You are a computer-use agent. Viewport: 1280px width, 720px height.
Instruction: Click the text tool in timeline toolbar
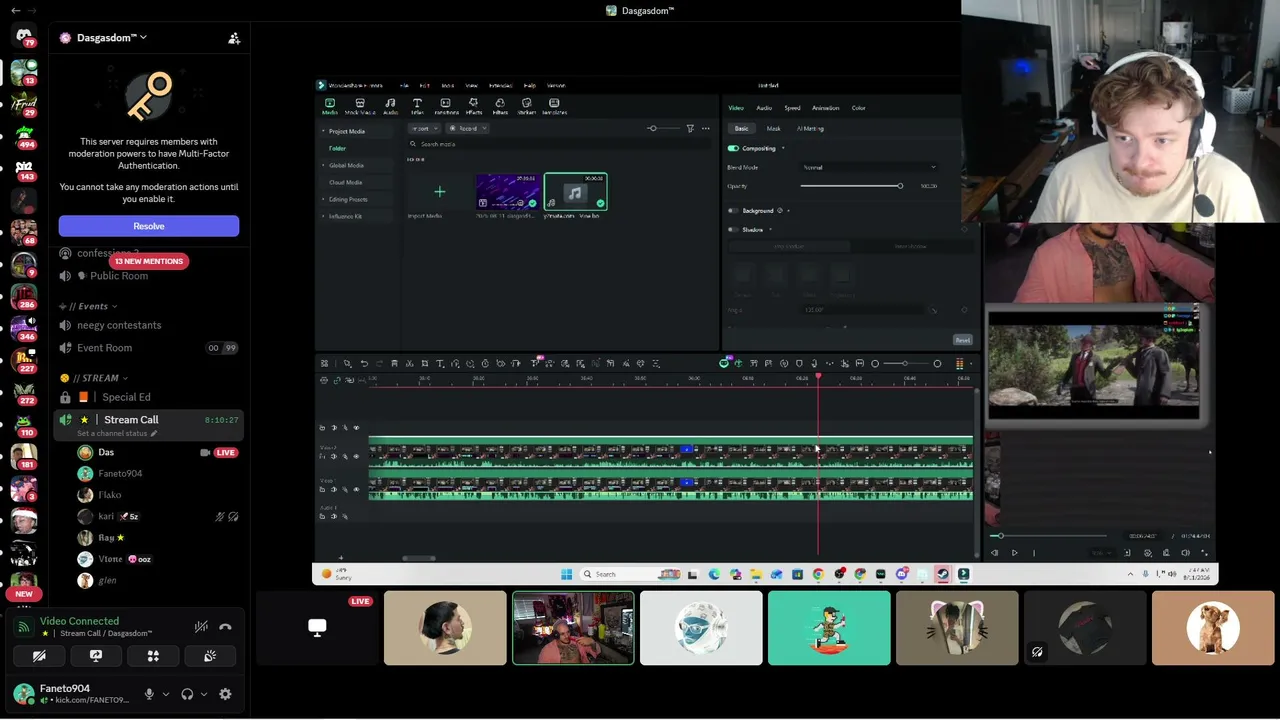click(x=440, y=363)
